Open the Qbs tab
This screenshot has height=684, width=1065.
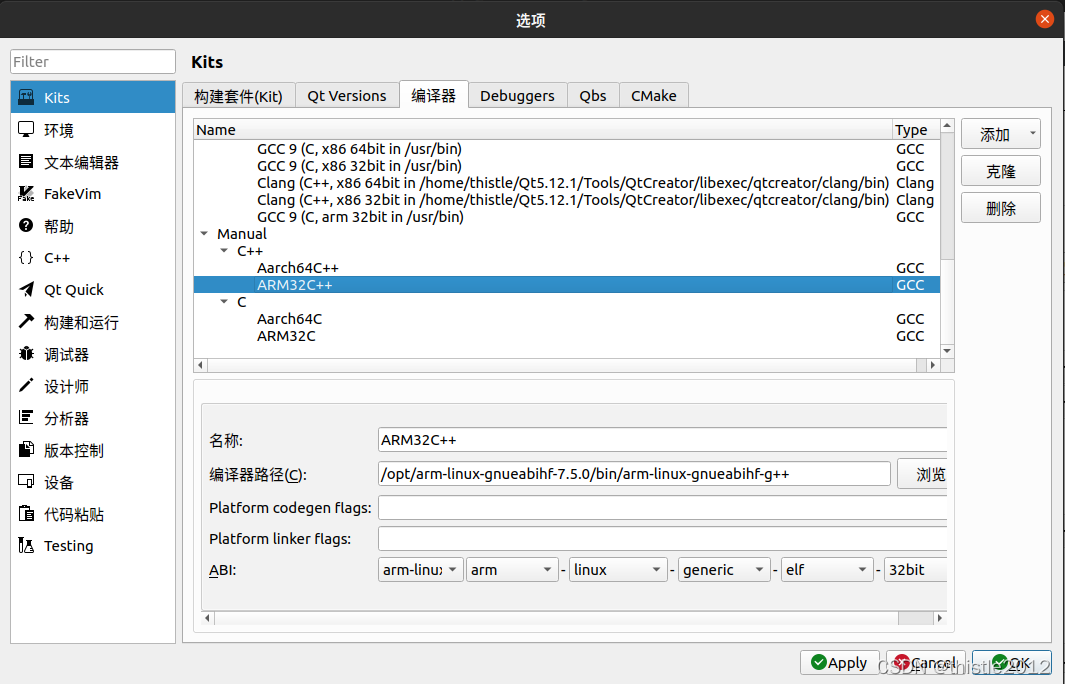[x=593, y=96]
